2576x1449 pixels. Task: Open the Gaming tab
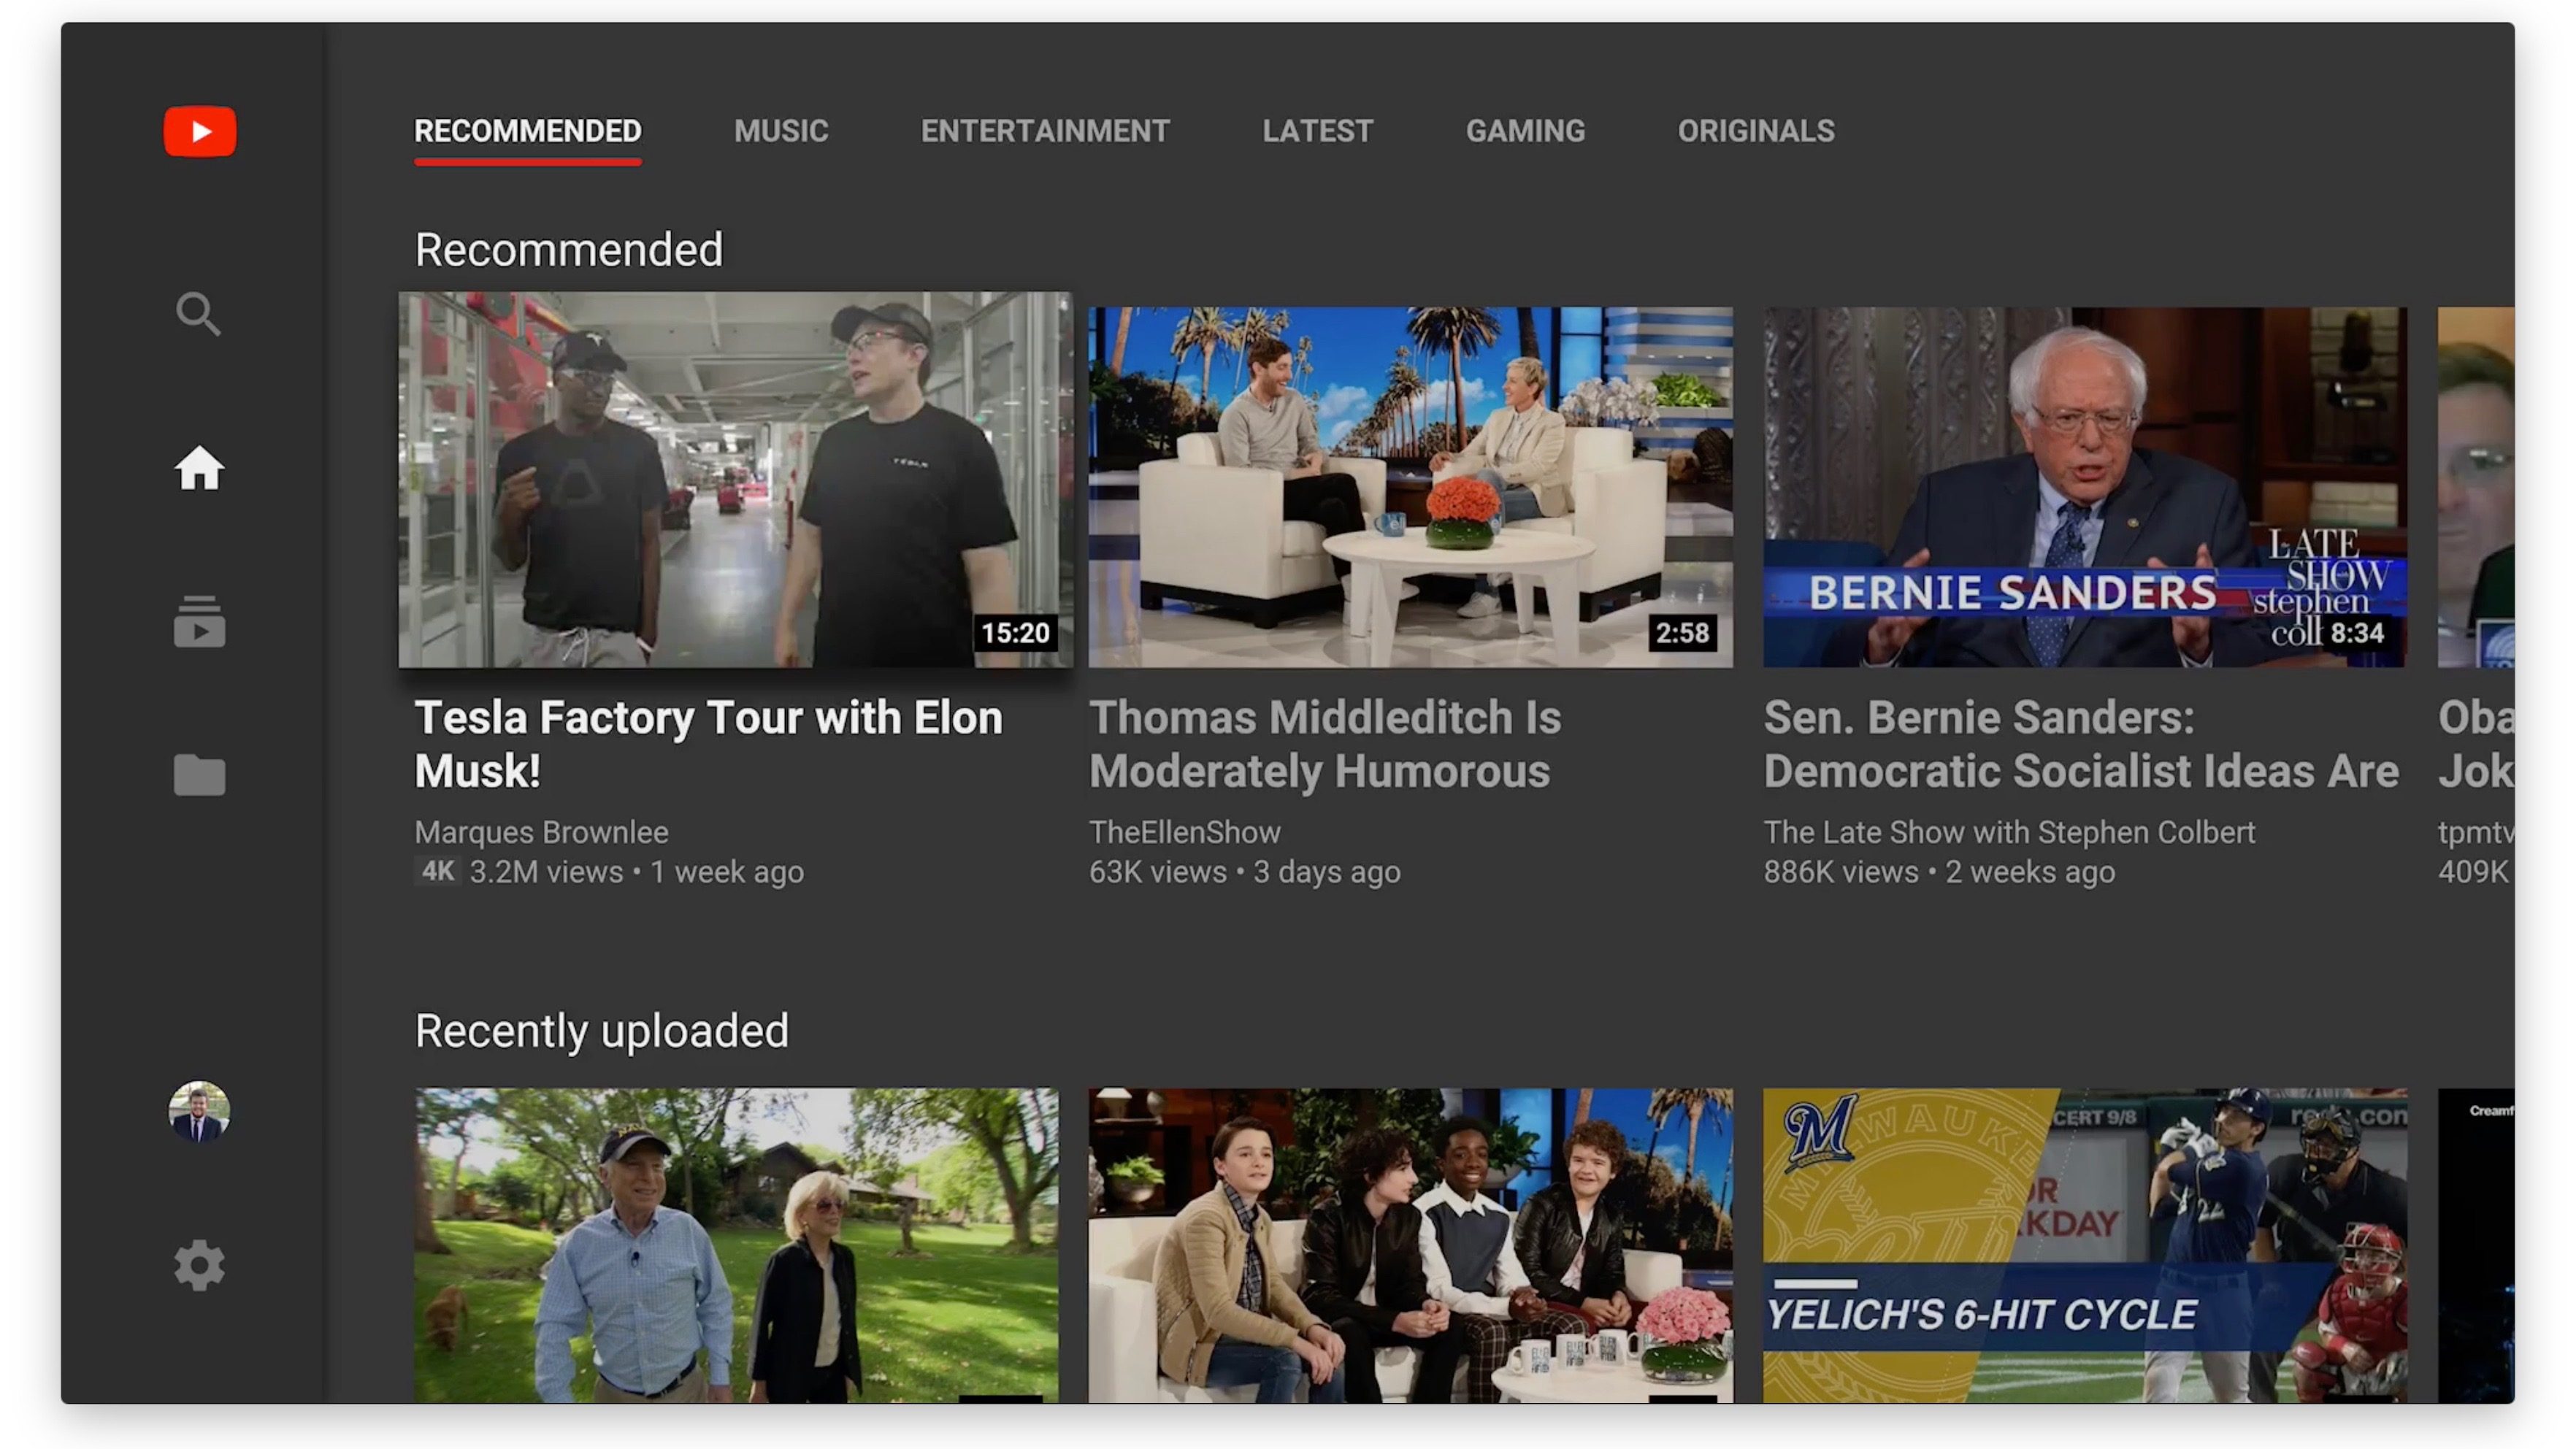pyautogui.click(x=1525, y=131)
